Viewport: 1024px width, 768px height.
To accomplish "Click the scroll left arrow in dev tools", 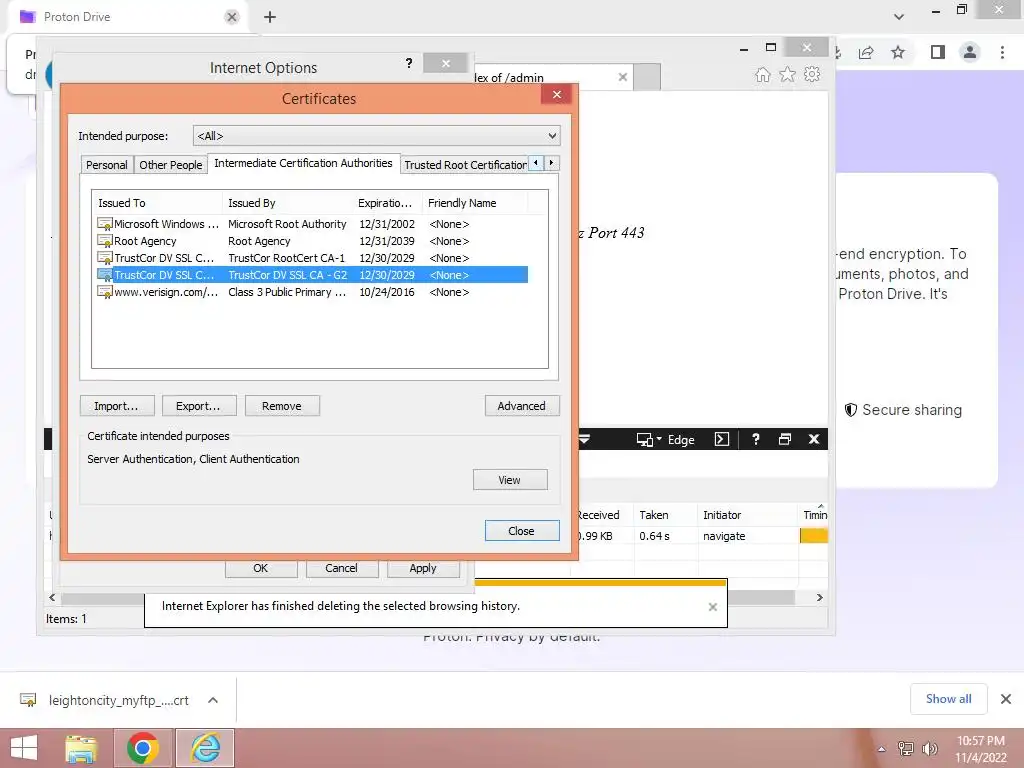I will (52, 598).
